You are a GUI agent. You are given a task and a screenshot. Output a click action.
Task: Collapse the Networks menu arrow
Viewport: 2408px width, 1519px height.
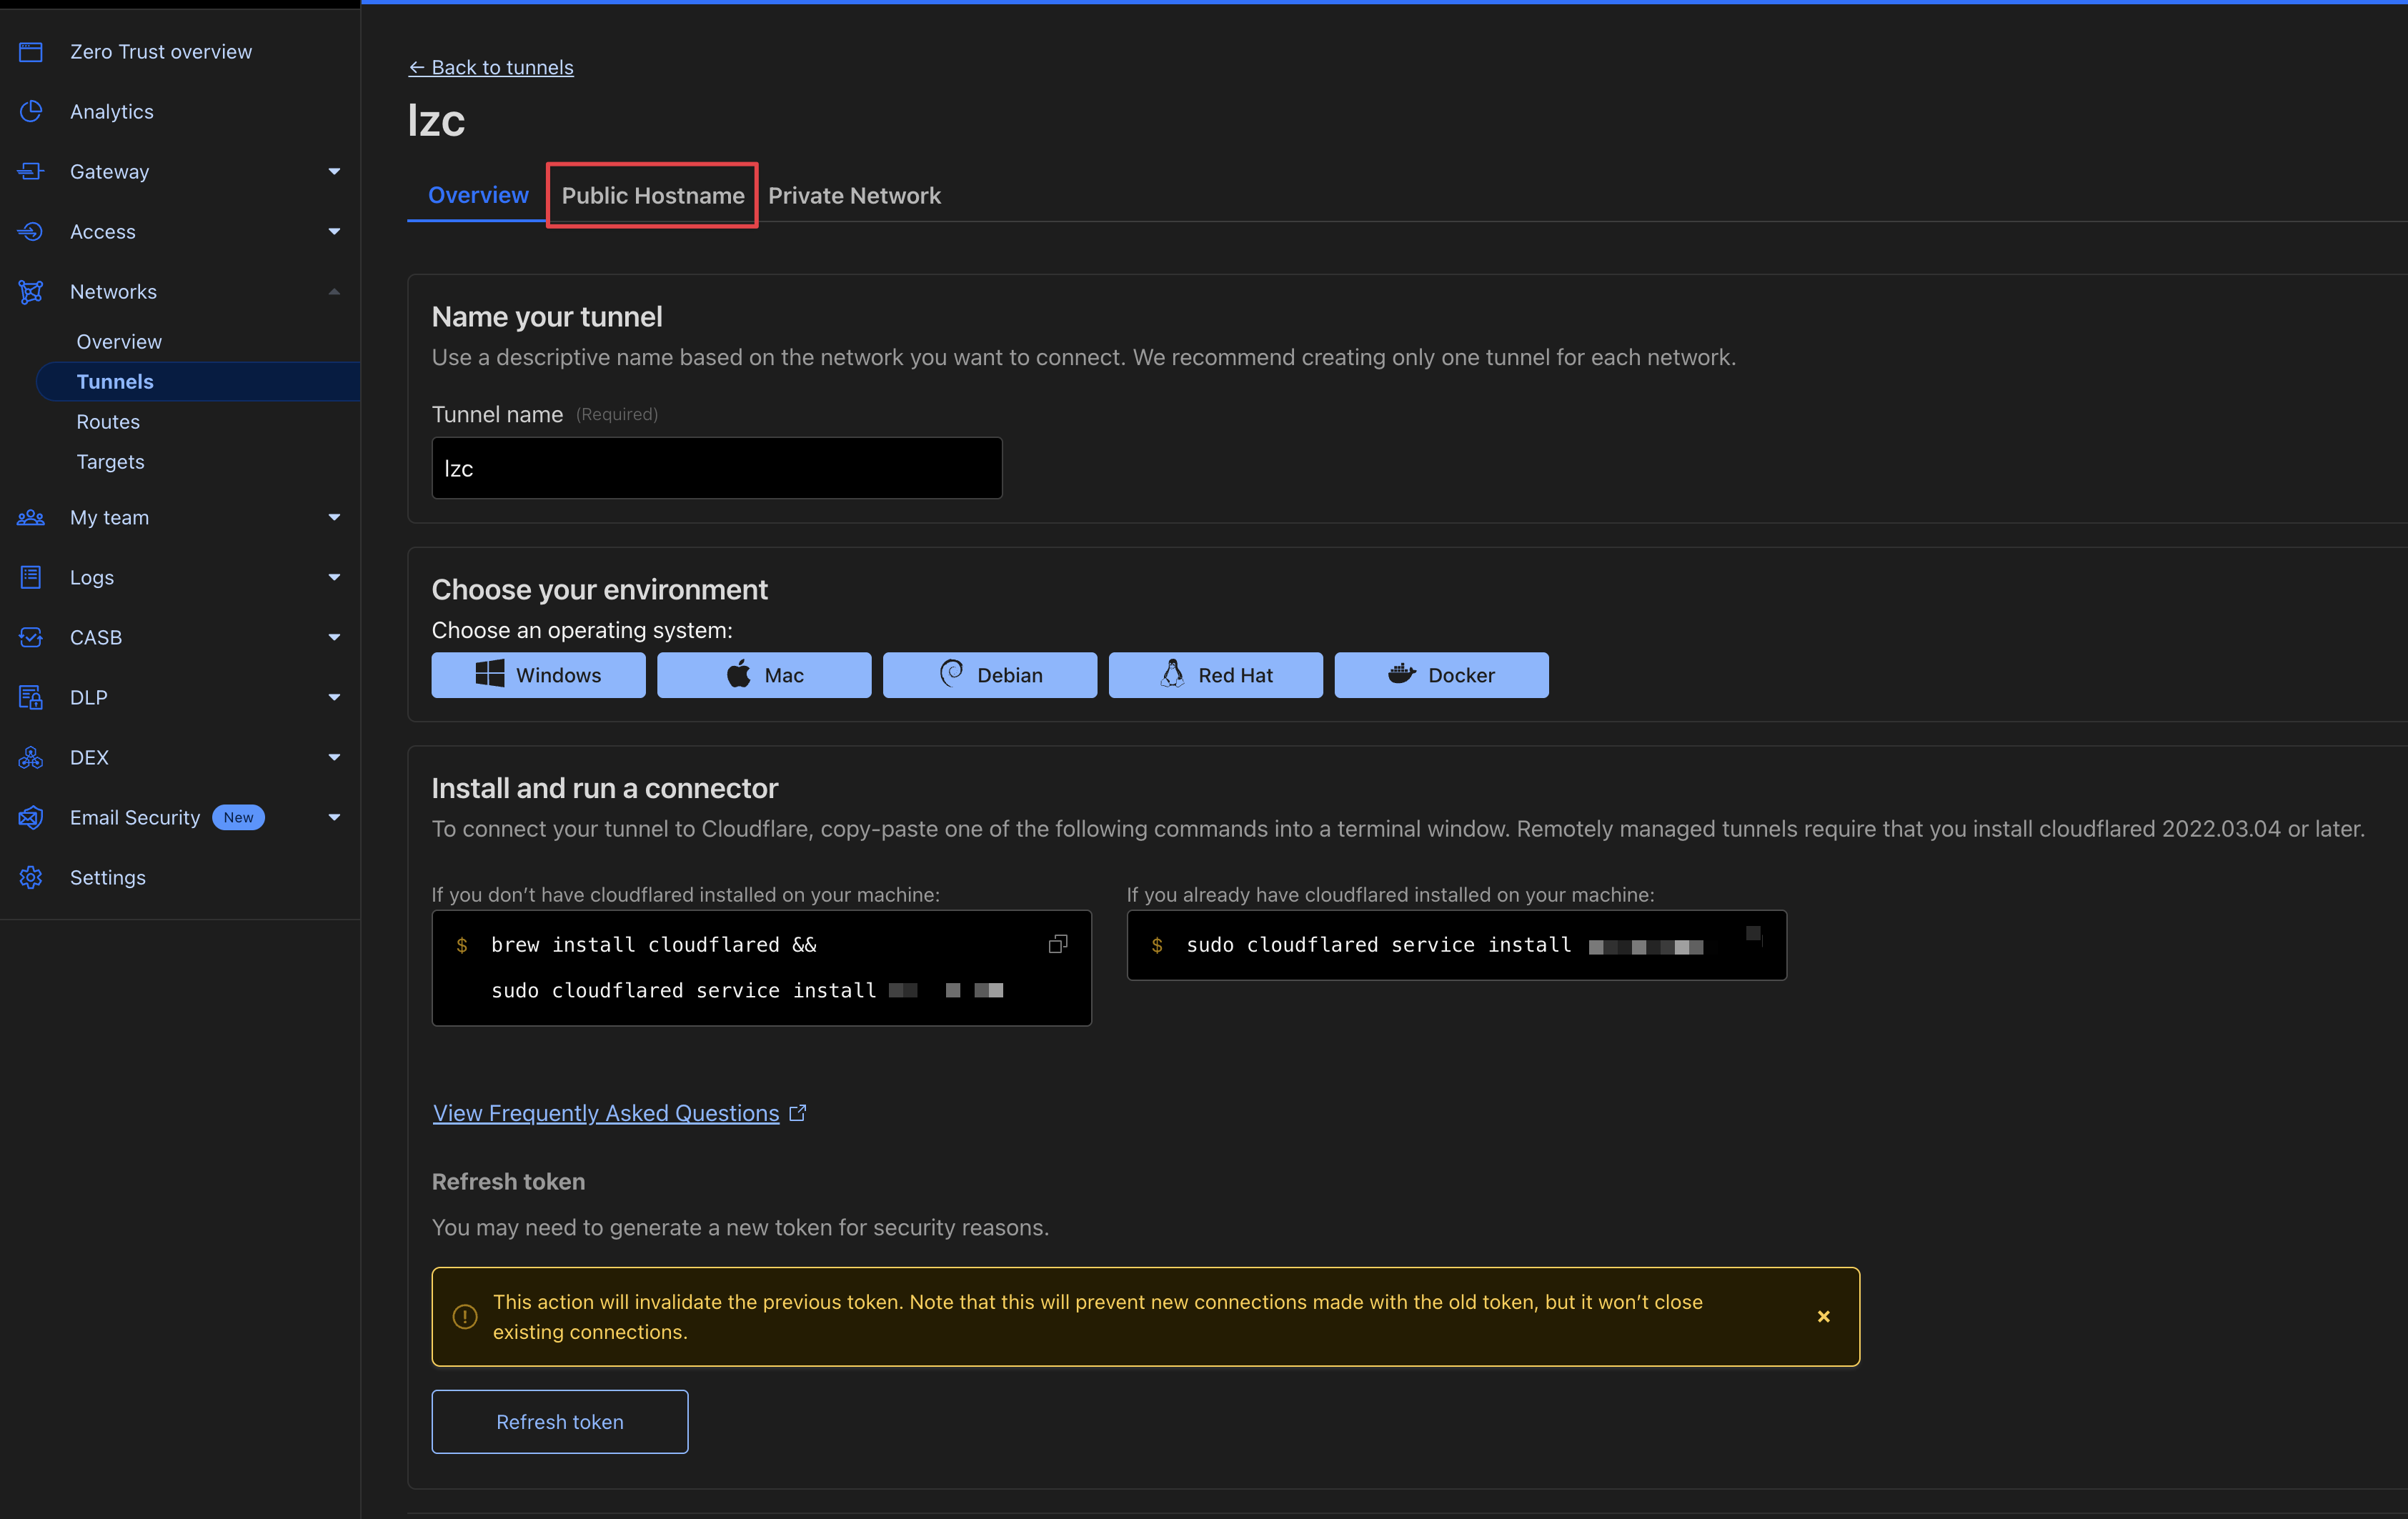pos(334,292)
